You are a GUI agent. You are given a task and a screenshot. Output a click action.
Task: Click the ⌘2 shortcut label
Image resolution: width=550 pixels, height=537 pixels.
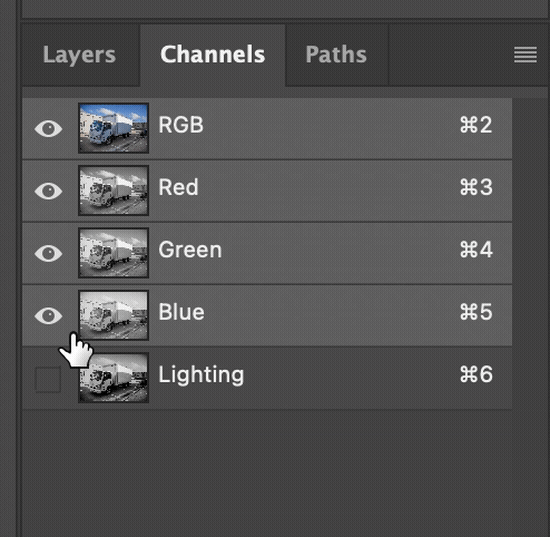click(x=476, y=125)
